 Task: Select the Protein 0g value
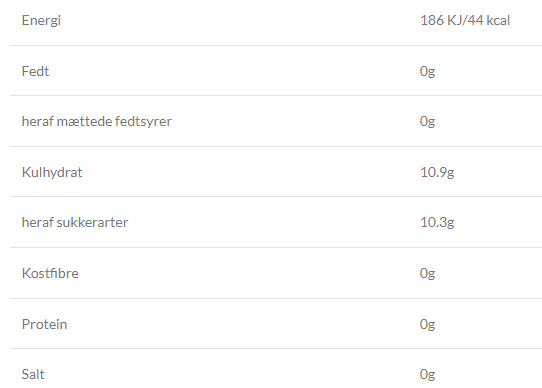[427, 324]
